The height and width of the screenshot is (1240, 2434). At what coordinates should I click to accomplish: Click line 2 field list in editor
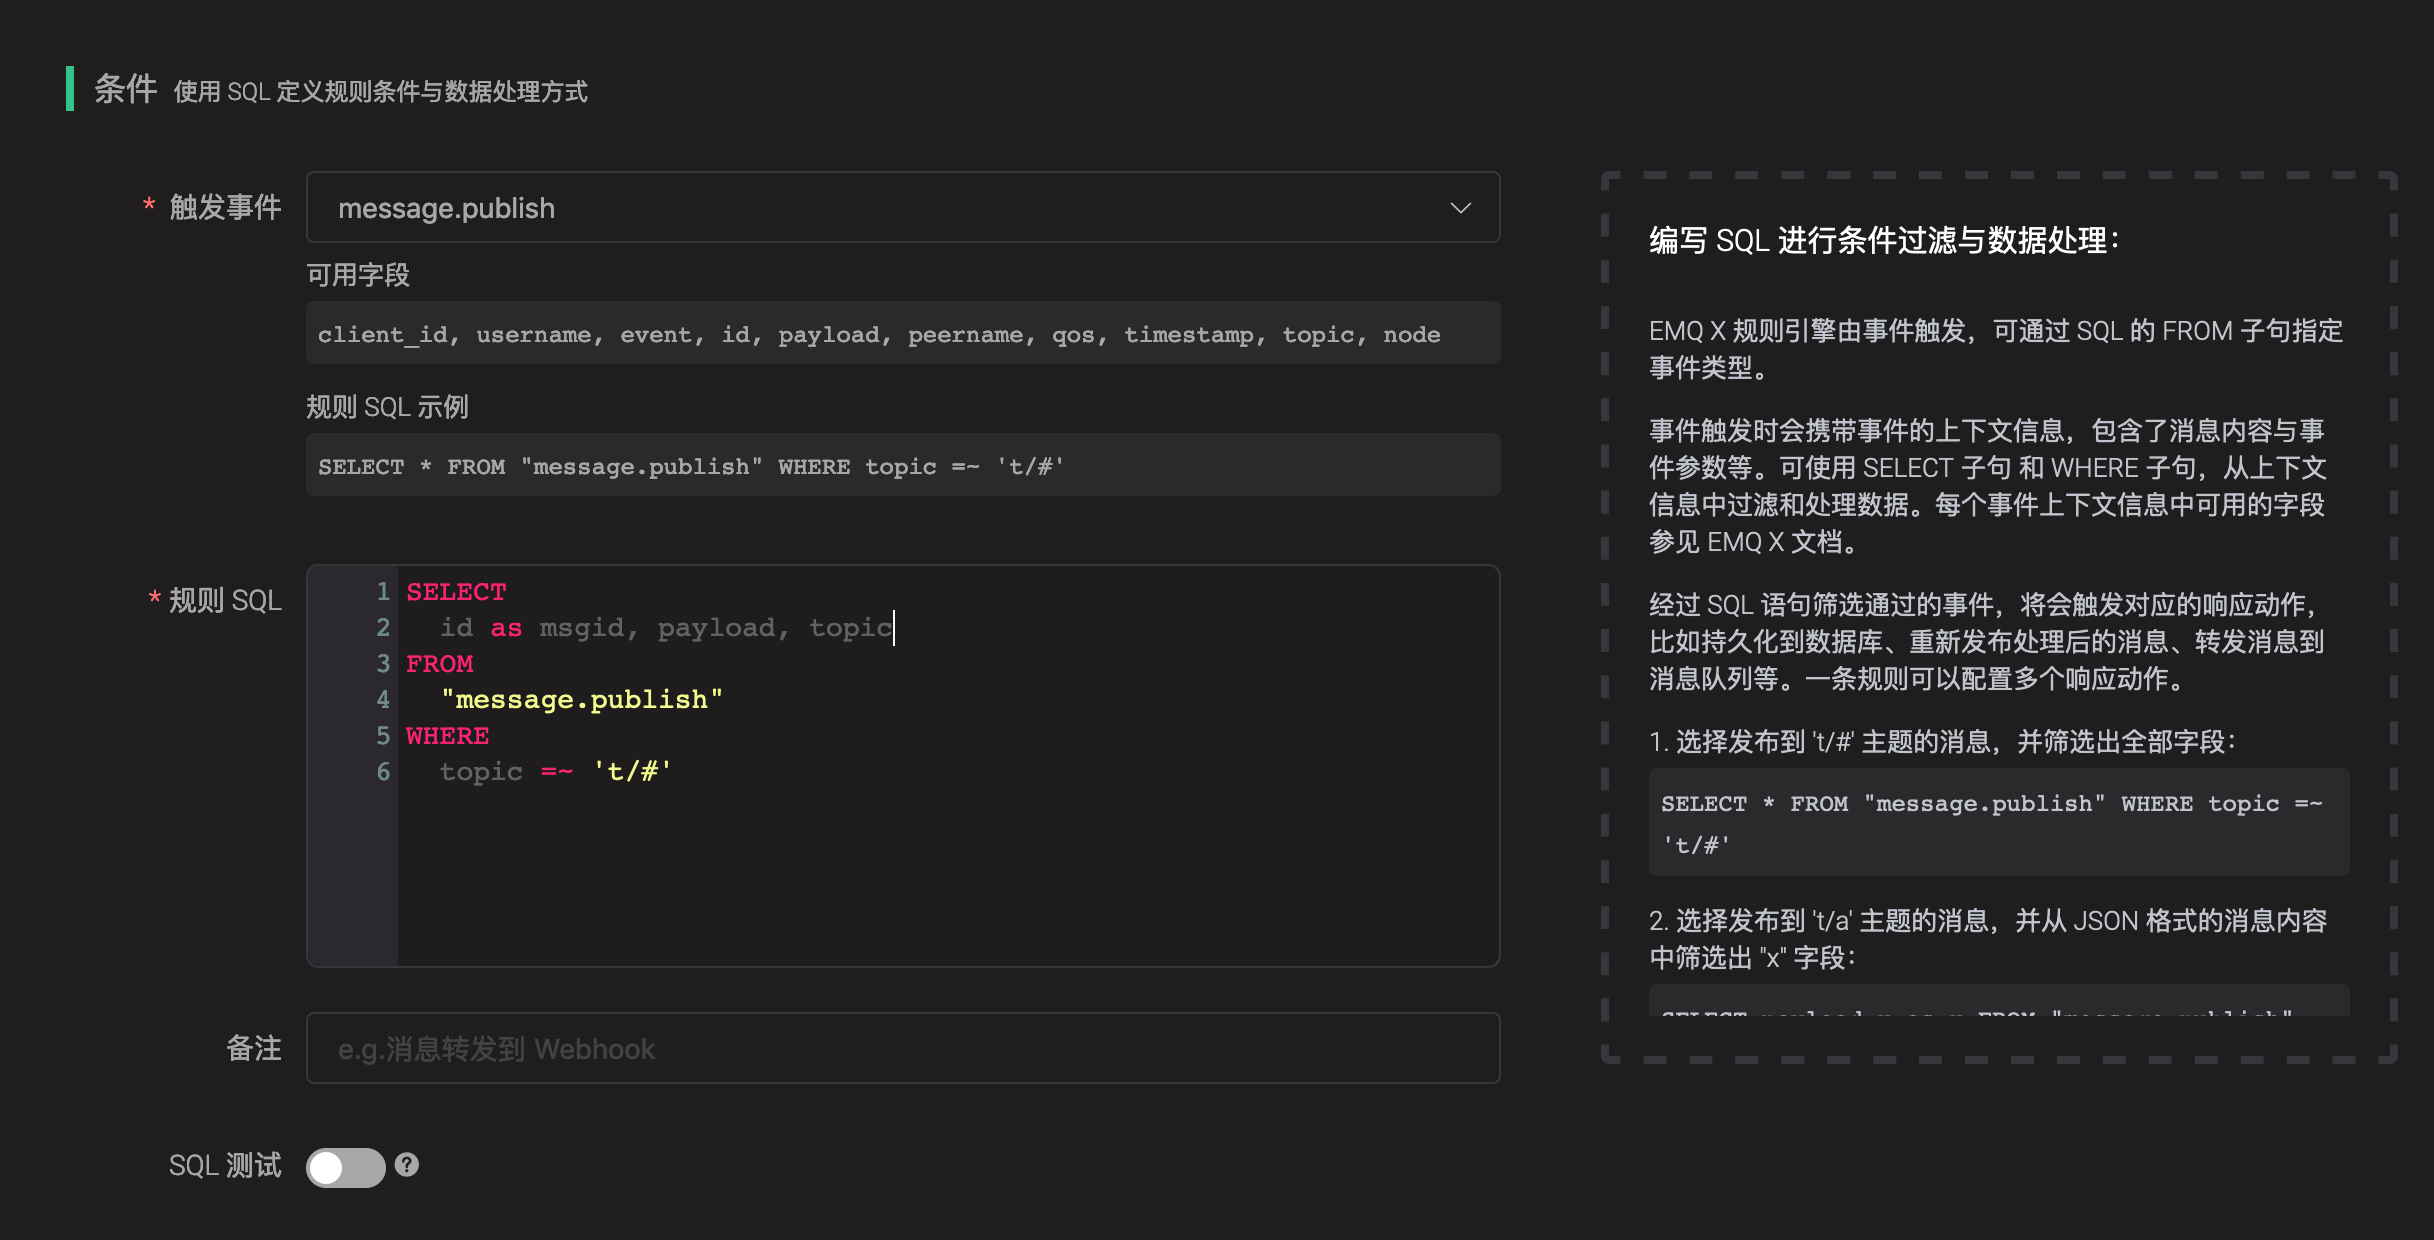(x=665, y=628)
